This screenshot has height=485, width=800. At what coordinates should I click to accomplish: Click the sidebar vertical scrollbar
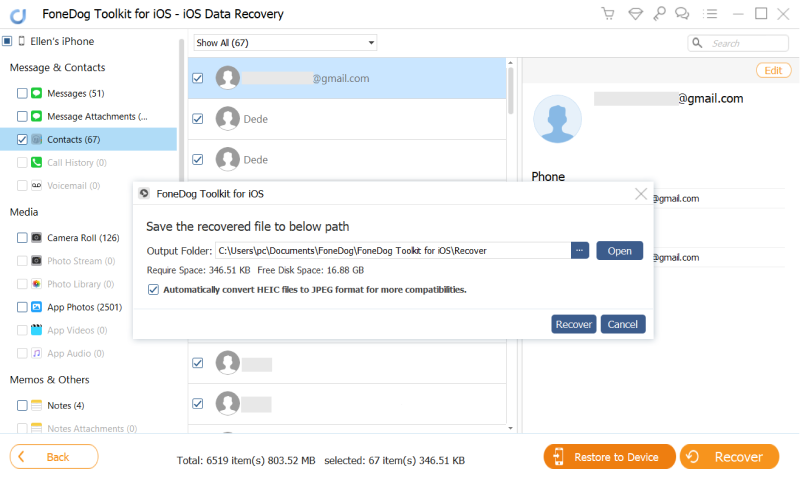[181, 112]
